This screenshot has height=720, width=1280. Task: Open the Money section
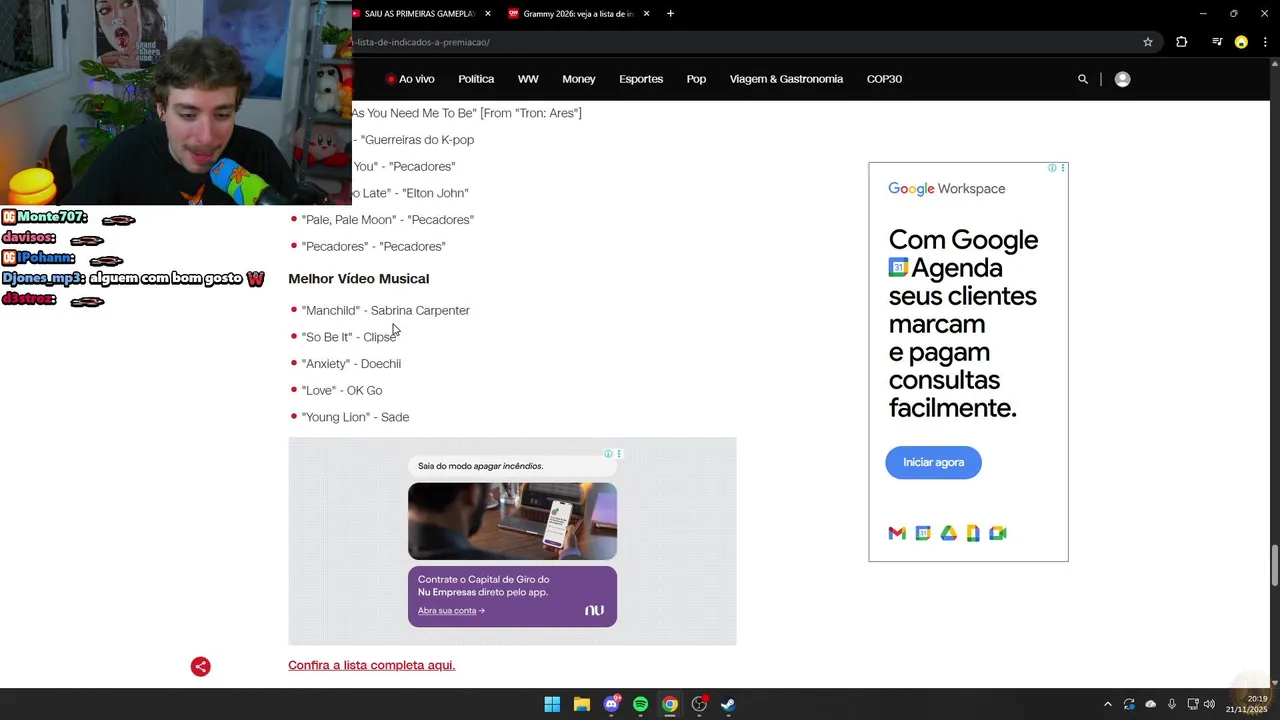(x=579, y=79)
